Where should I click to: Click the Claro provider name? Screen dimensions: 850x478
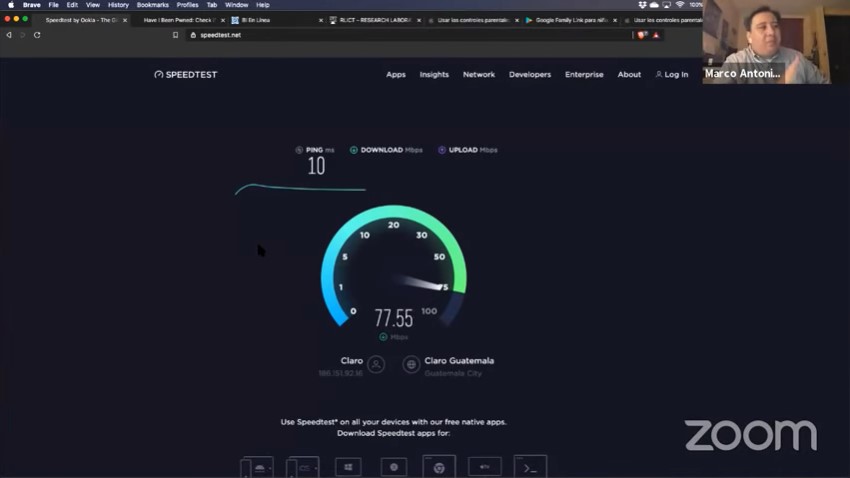pos(351,360)
